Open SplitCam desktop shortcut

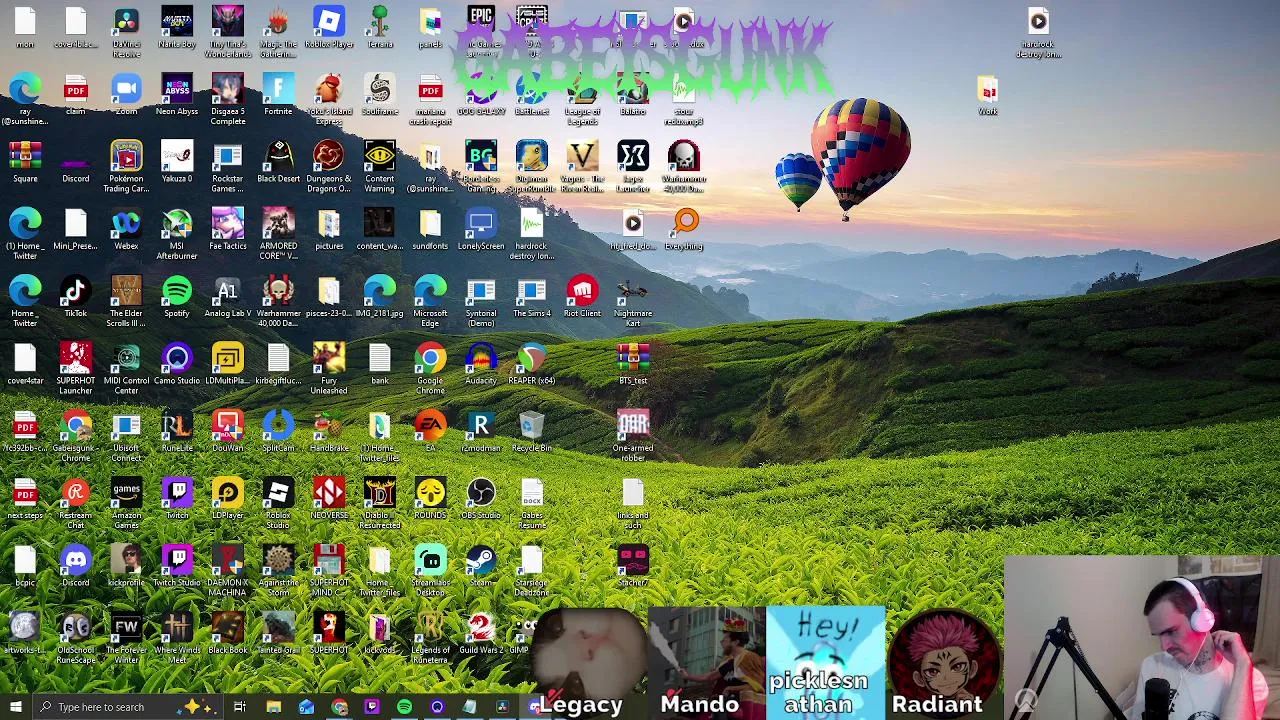[x=278, y=431]
